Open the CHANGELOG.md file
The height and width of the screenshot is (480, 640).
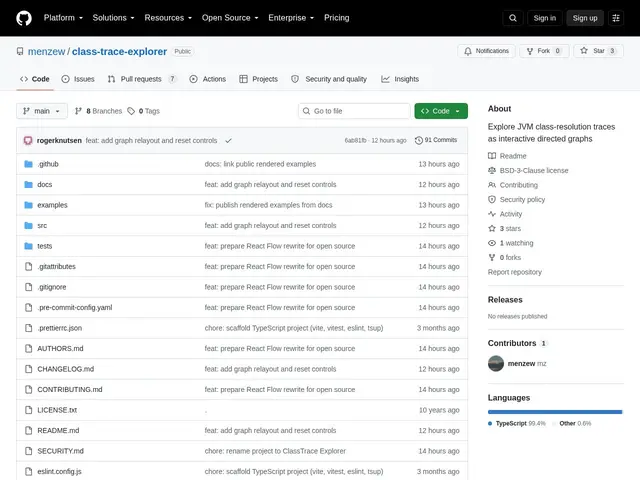click(65, 369)
